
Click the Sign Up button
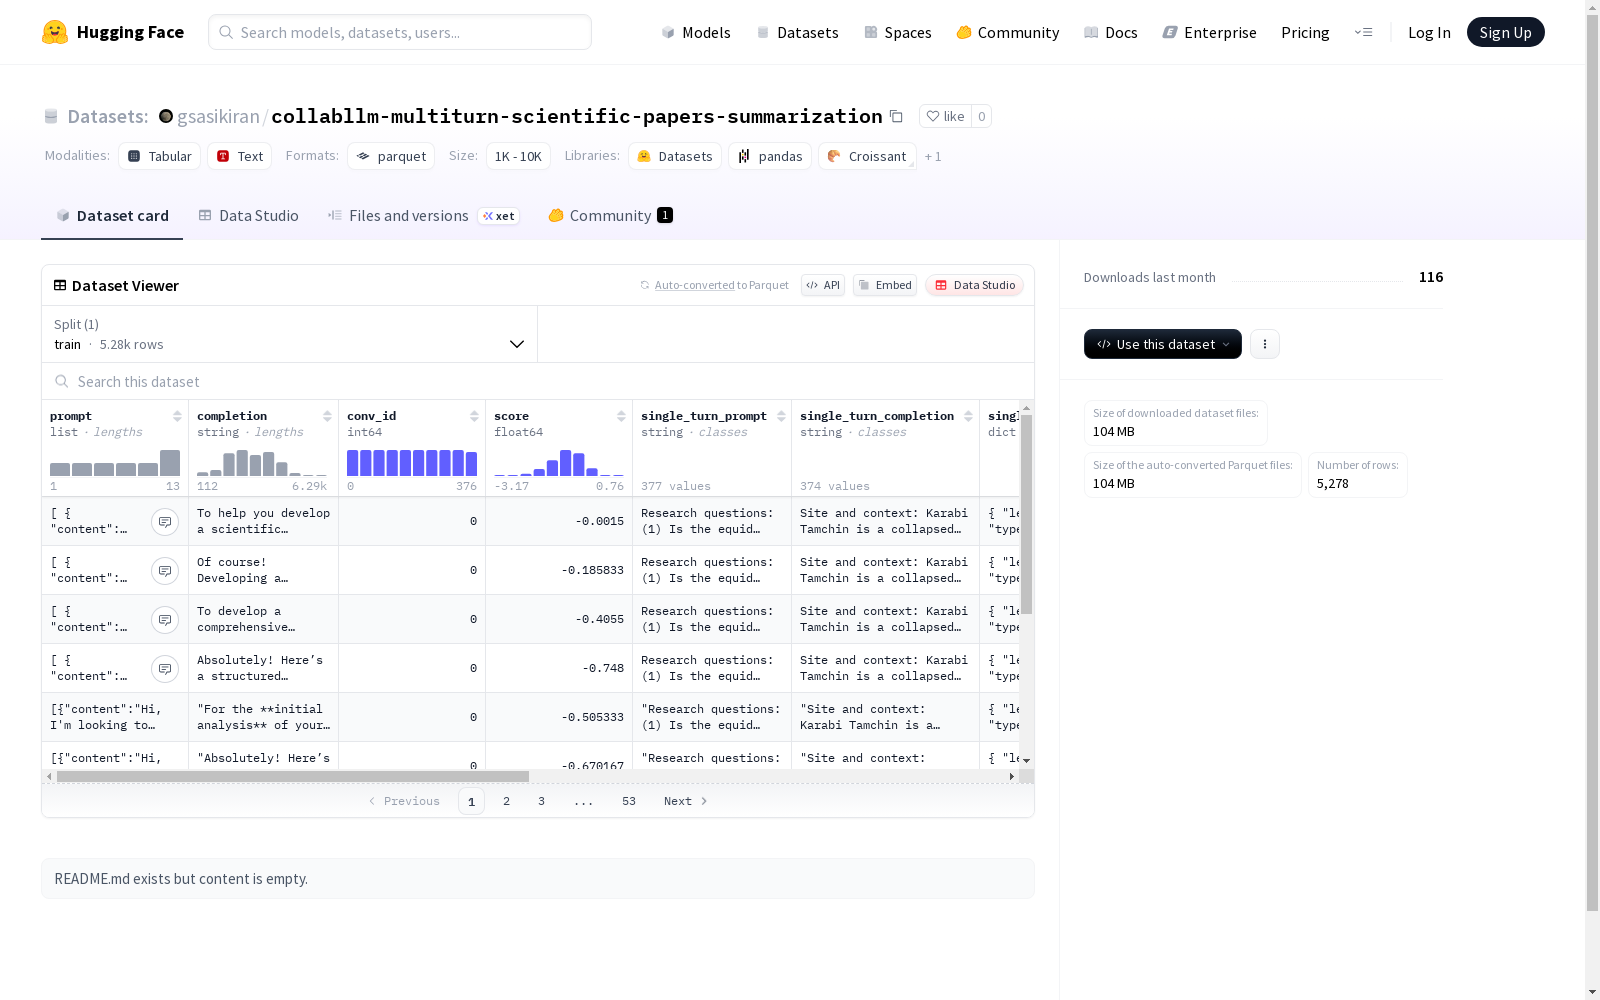point(1506,32)
